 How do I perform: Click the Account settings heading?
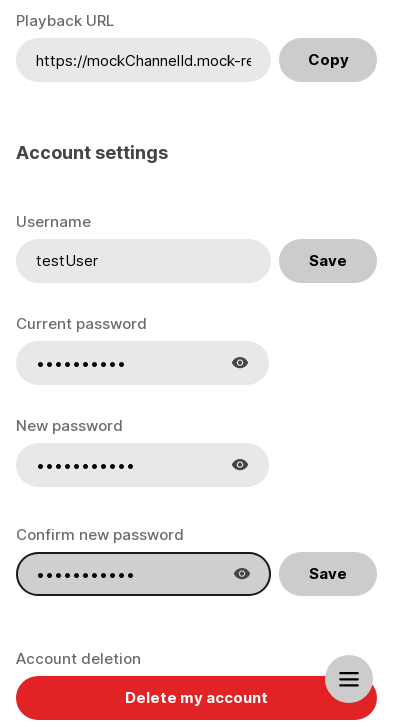(92, 153)
